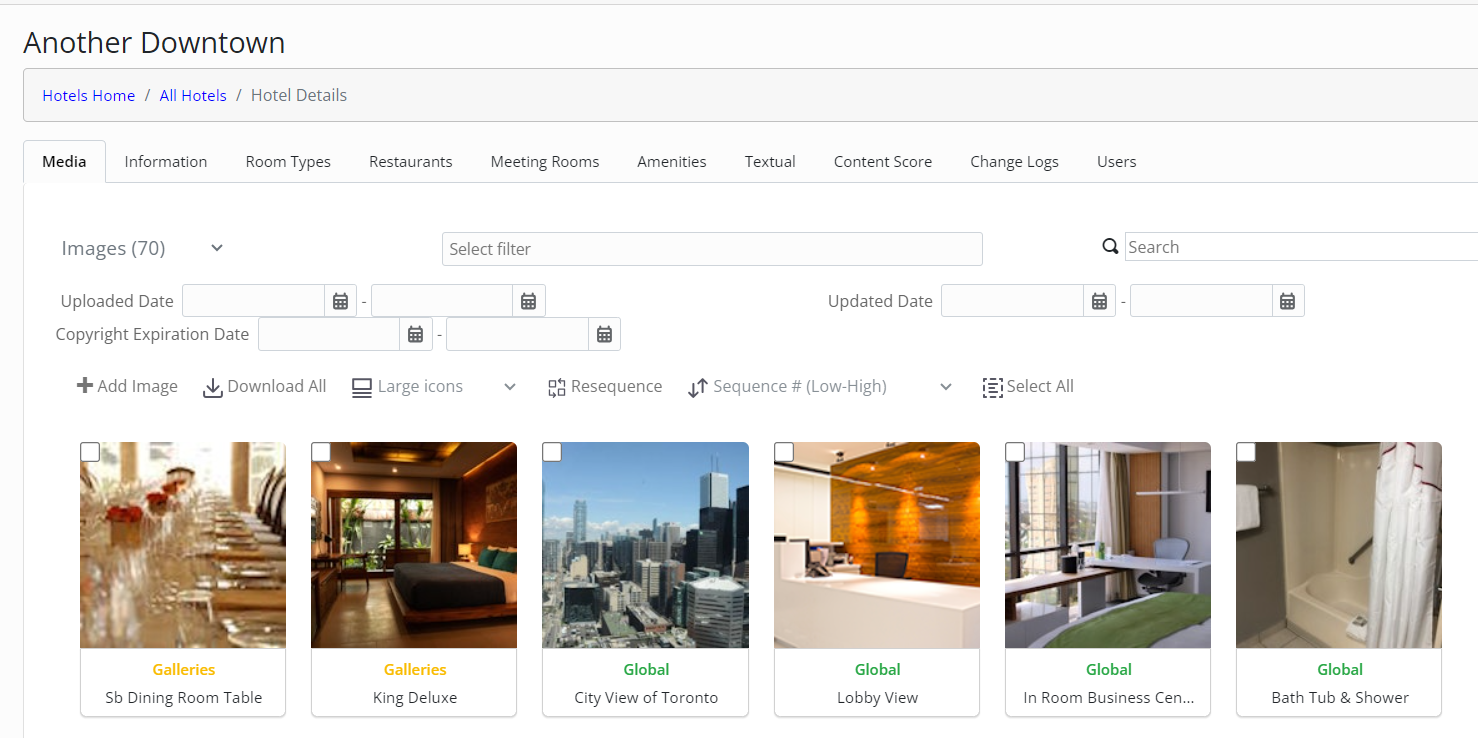Go to Hotels Home breadcrumb link

[x=89, y=95]
